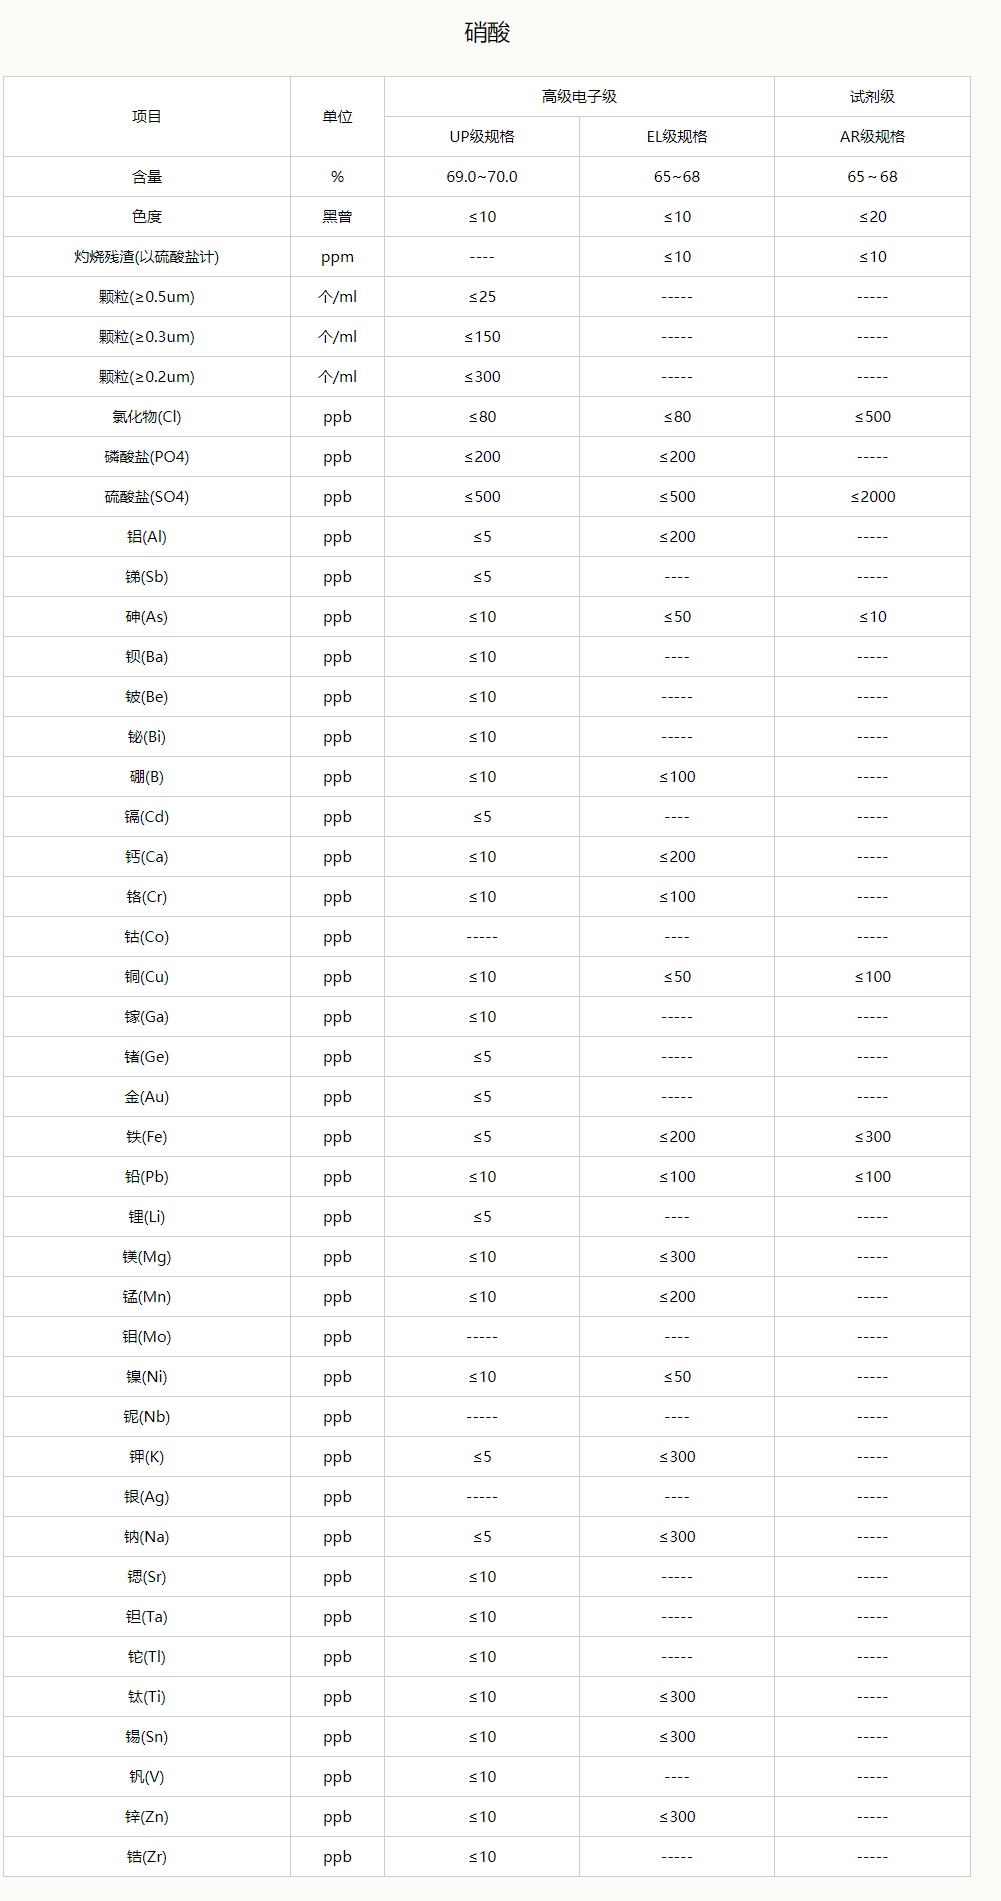Screen dimensions: 1001x1901
Task: Select the ≤2000 sulfate value cell
Action: [872, 497]
